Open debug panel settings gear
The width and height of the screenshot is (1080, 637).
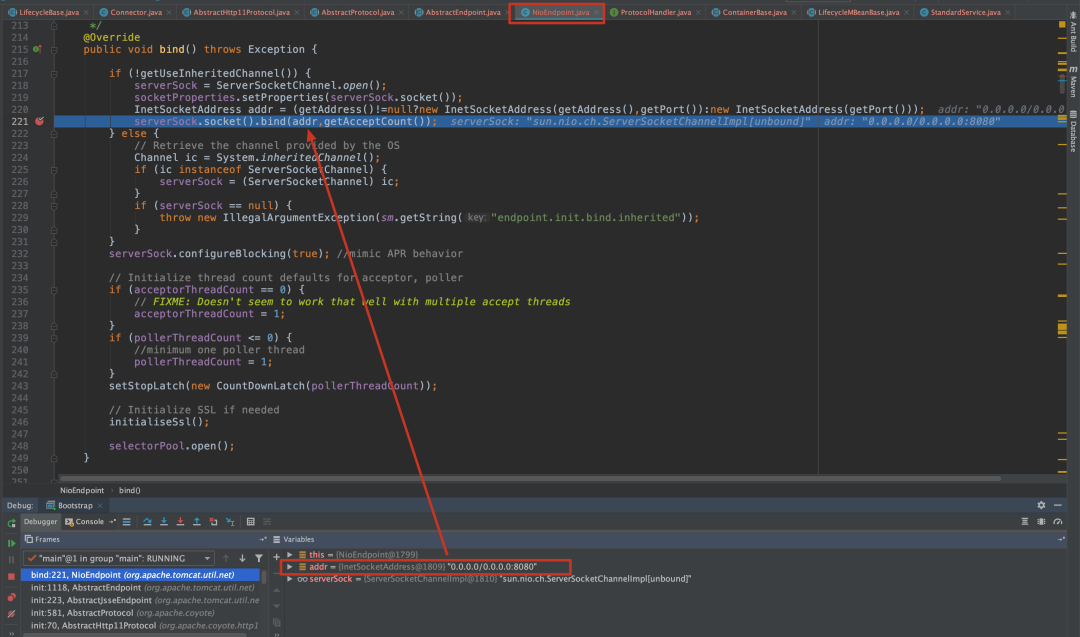click(x=1041, y=505)
